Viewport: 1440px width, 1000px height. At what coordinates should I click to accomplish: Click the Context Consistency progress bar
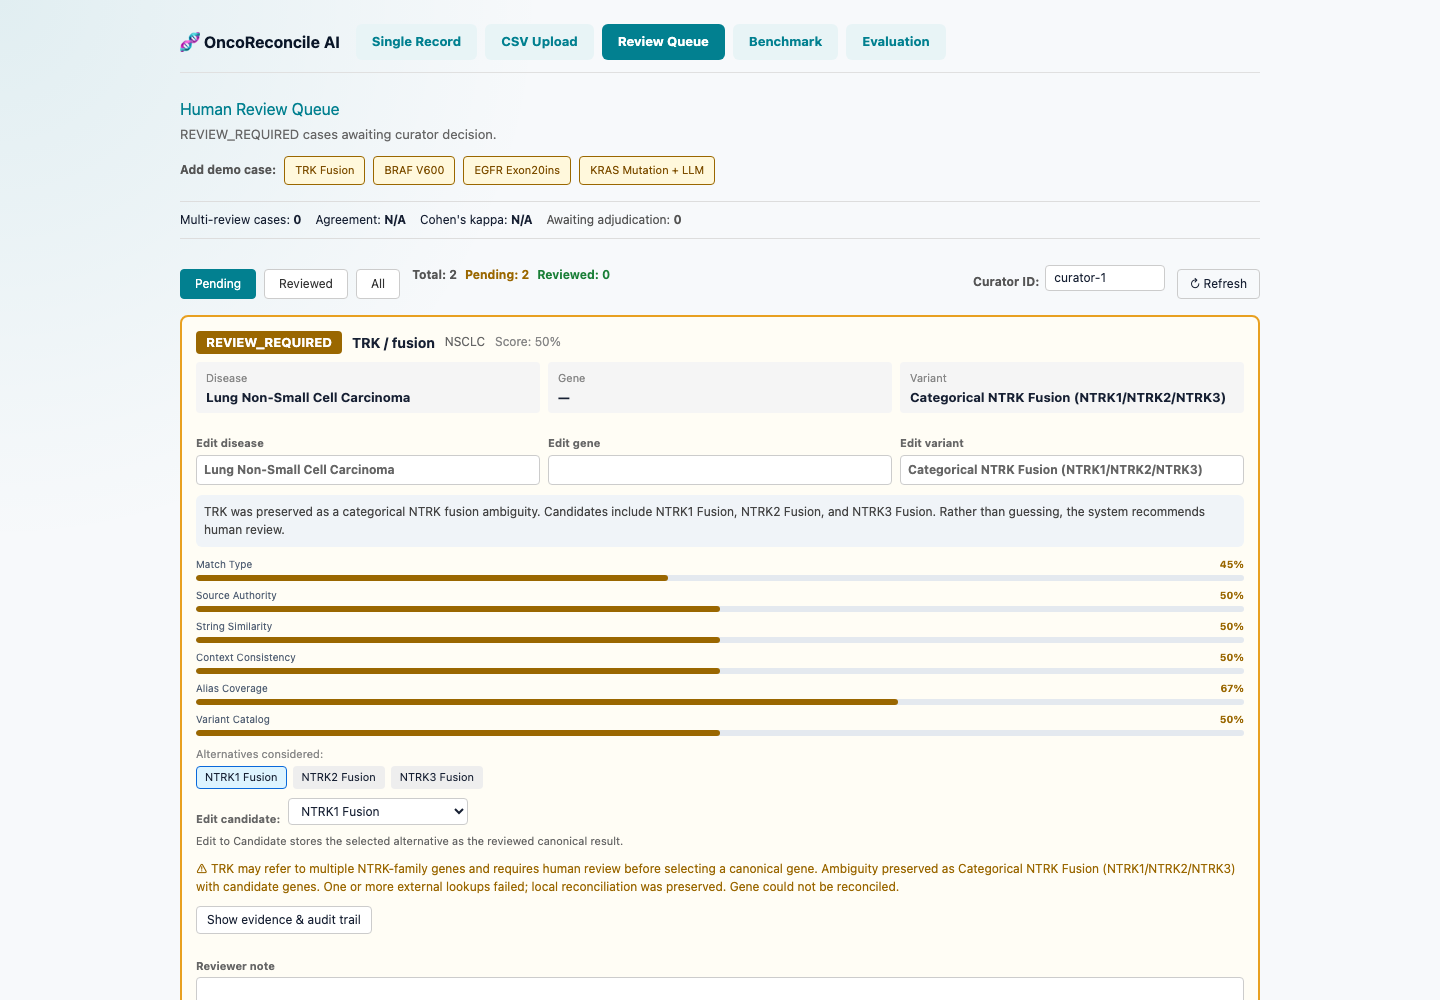(720, 671)
